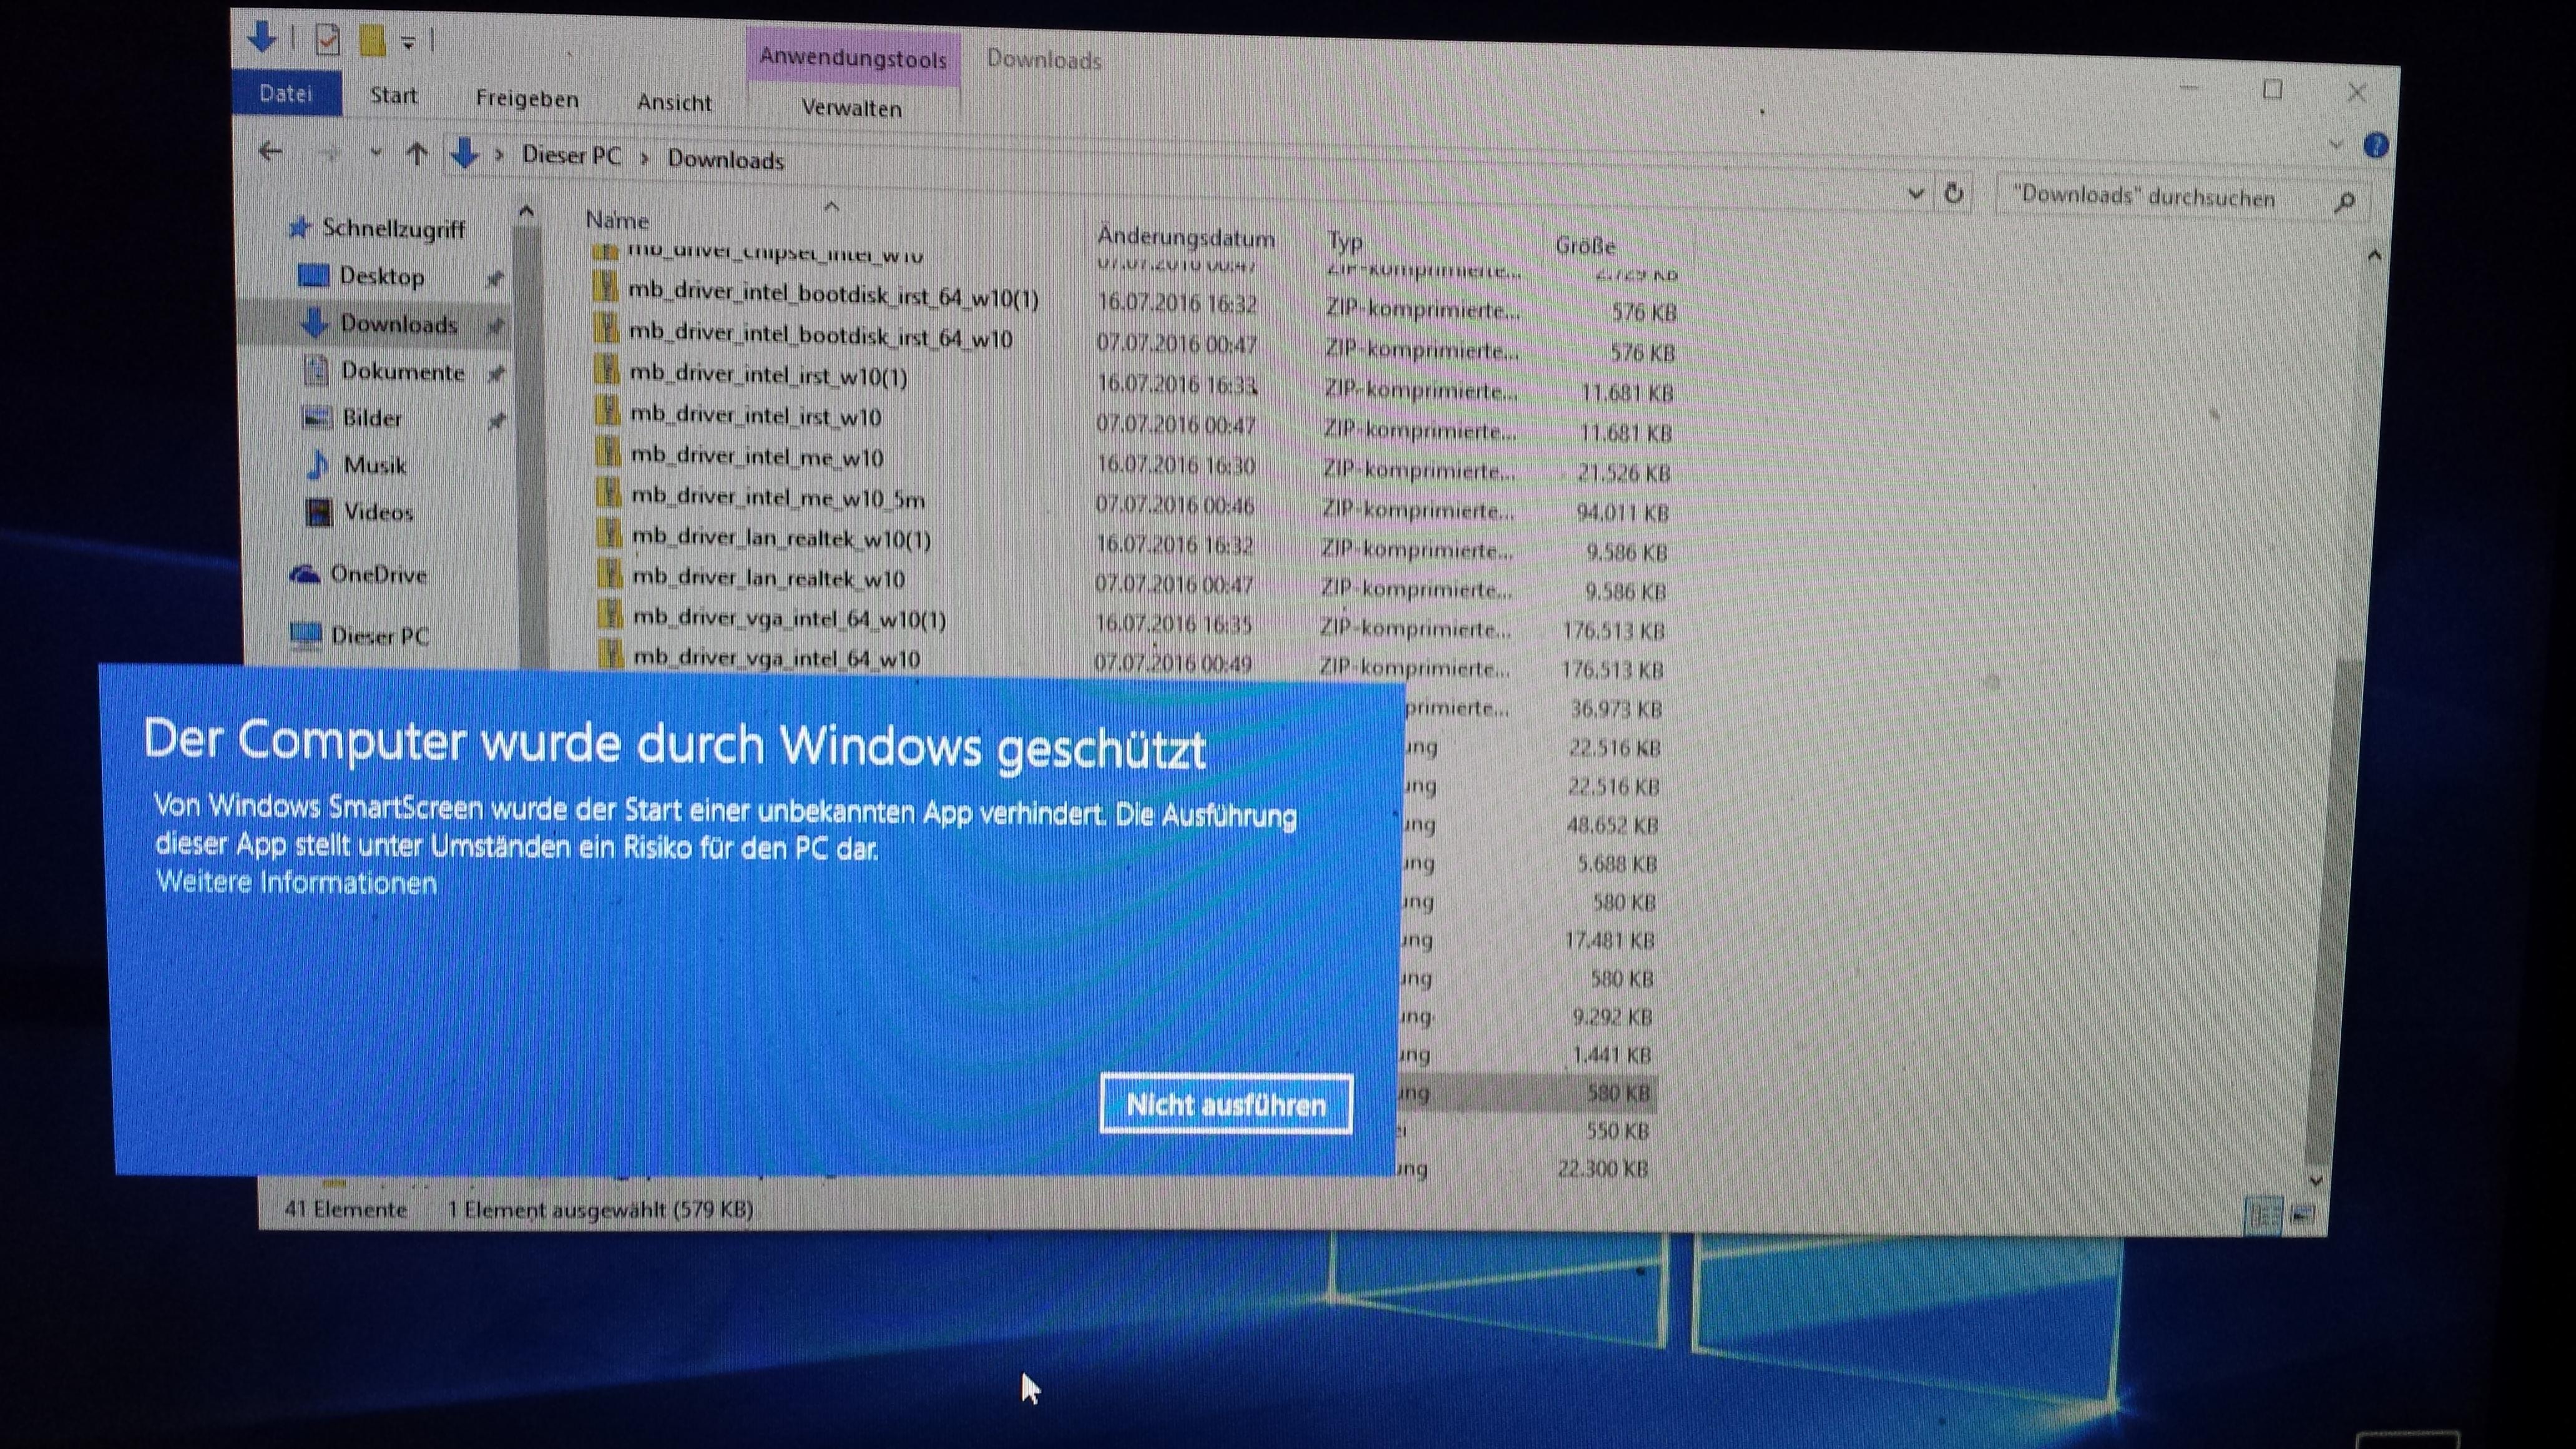Click the Weitere Informationen link
2576x1449 pixels.
point(297,883)
